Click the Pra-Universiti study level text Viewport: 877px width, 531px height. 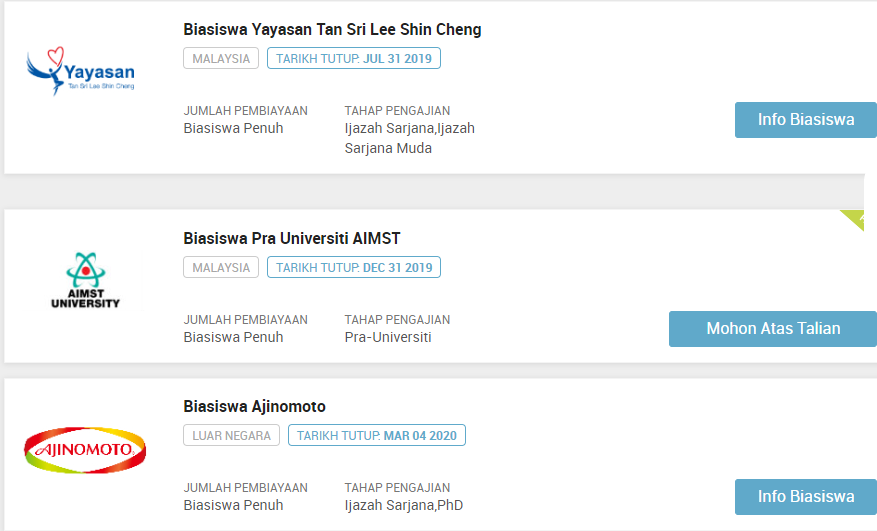388,337
